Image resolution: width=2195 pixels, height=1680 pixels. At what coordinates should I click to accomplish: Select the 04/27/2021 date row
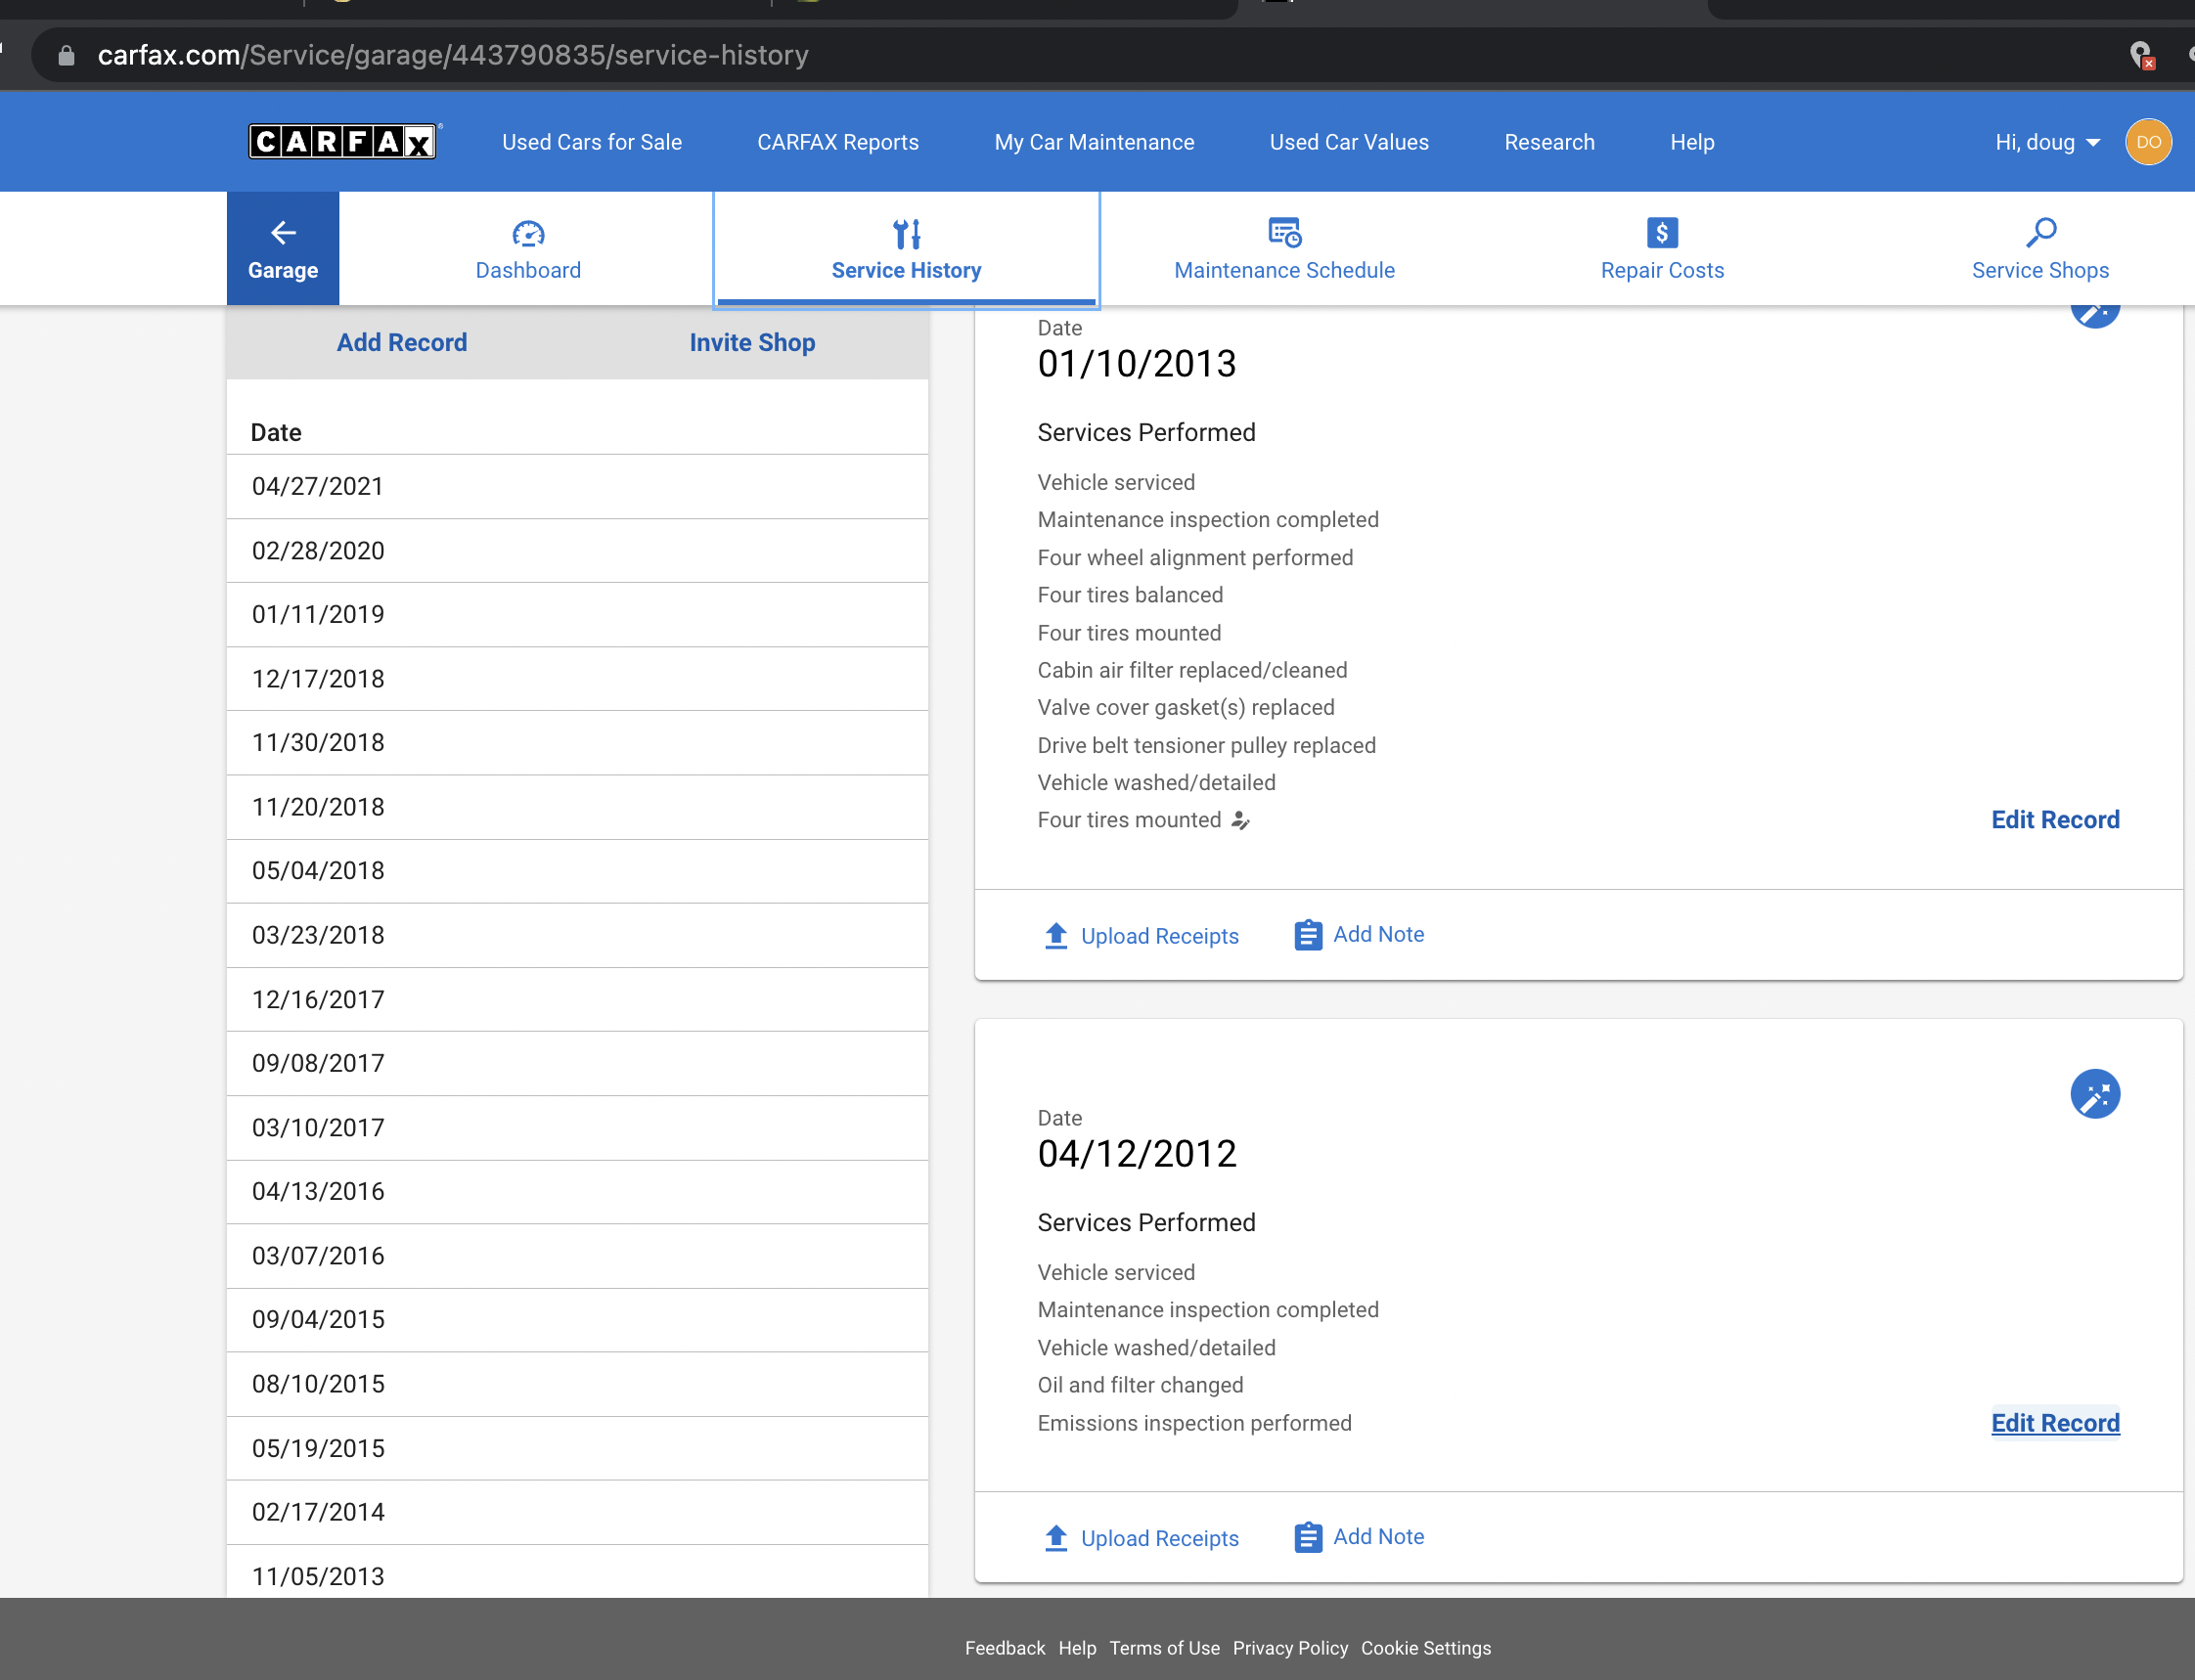pos(577,486)
